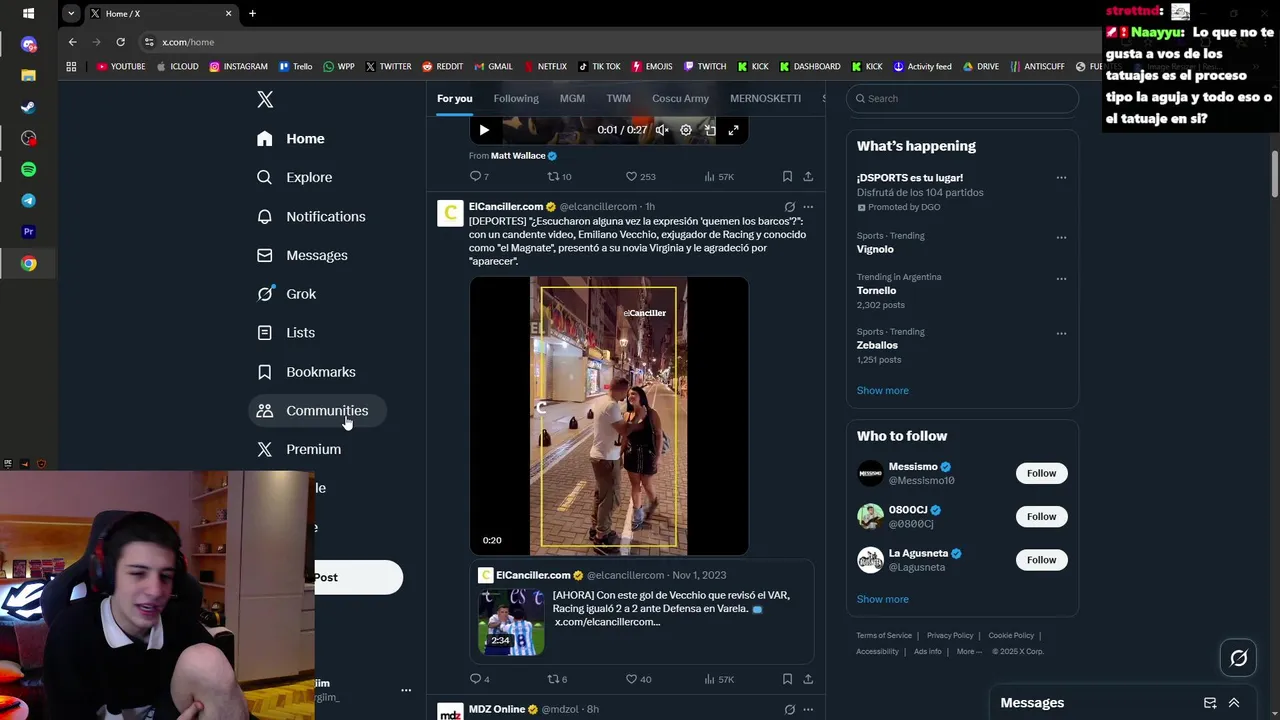Open quoted Vecchio goal video thumbnail
This screenshot has width=1280, height=720.
tap(511, 621)
